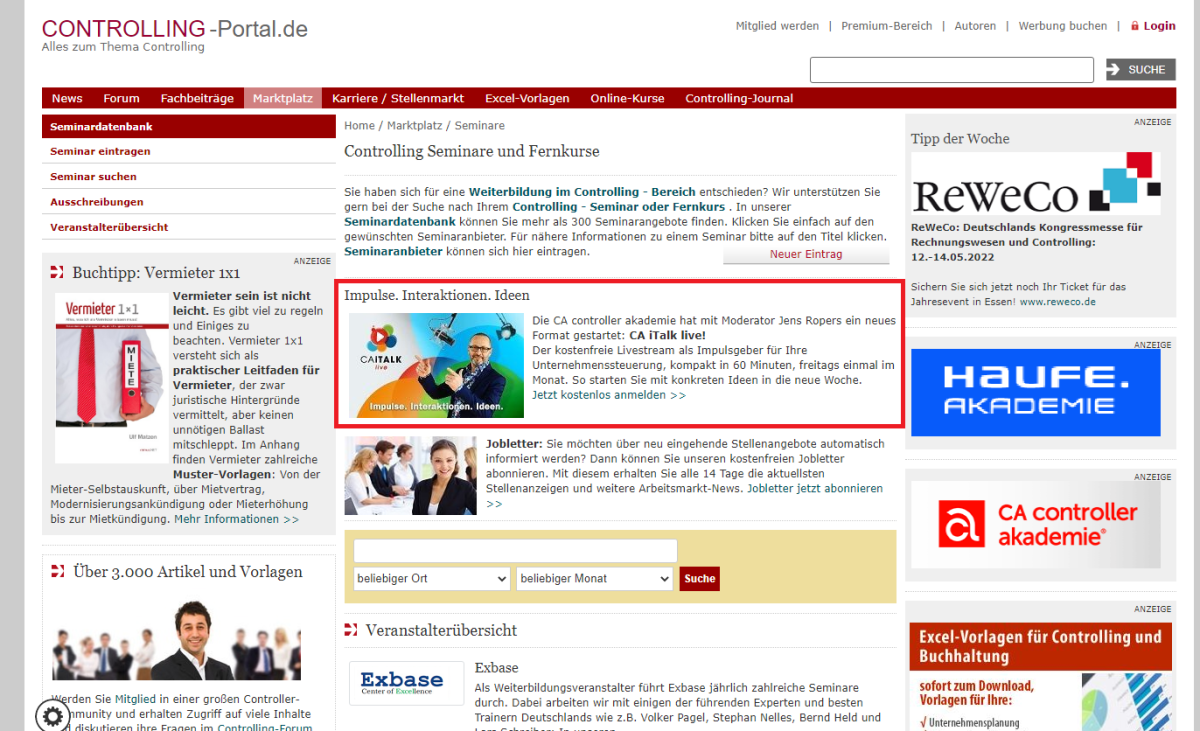This screenshot has height=731, width=1200.
Task: Click the 'Über 3.000 Artikel und Vorlagen' heading
Action: click(x=187, y=572)
